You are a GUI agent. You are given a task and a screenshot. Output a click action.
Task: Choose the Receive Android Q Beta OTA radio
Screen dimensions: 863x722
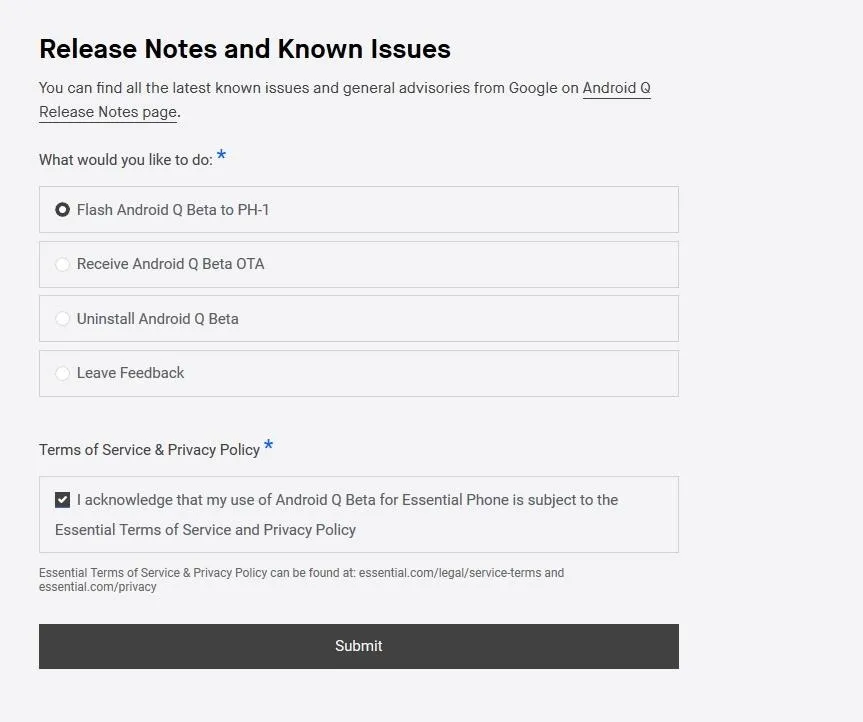coord(62,264)
